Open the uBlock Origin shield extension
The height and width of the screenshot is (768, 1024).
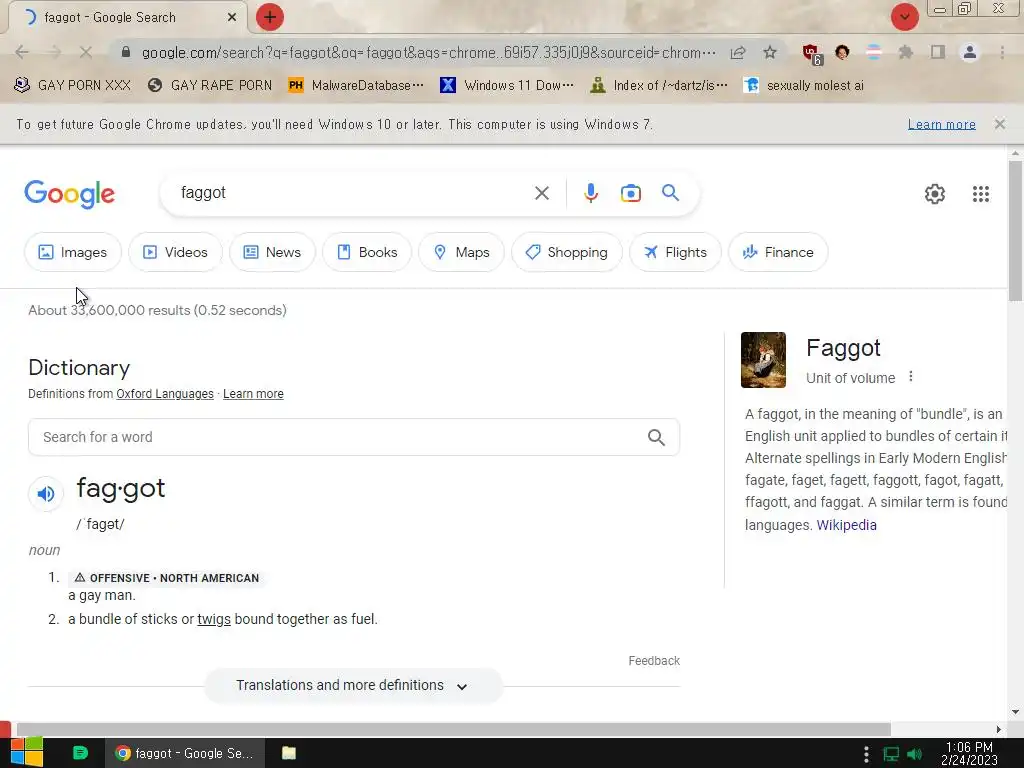[812, 54]
